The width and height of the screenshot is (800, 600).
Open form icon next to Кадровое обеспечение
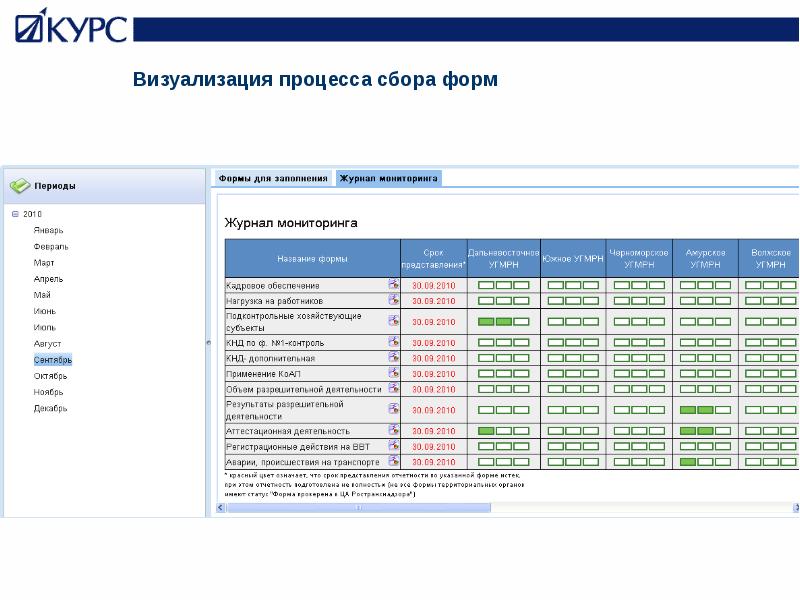point(393,285)
